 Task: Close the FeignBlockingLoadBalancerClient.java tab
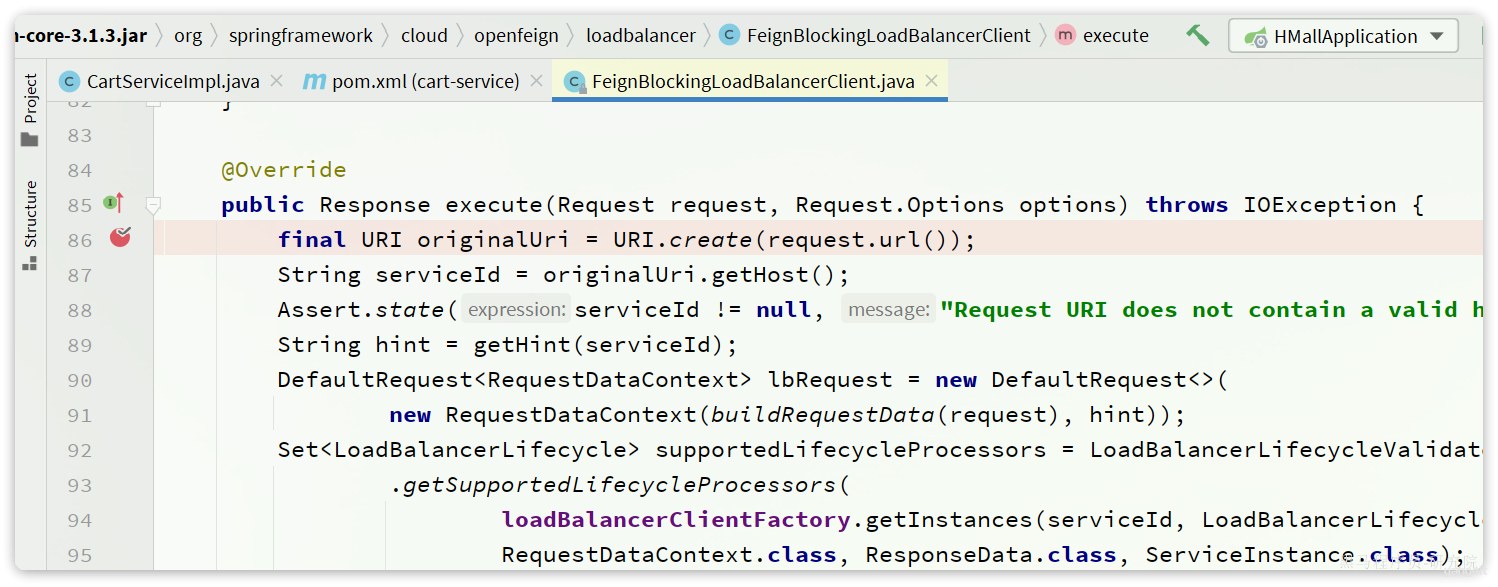(x=932, y=82)
